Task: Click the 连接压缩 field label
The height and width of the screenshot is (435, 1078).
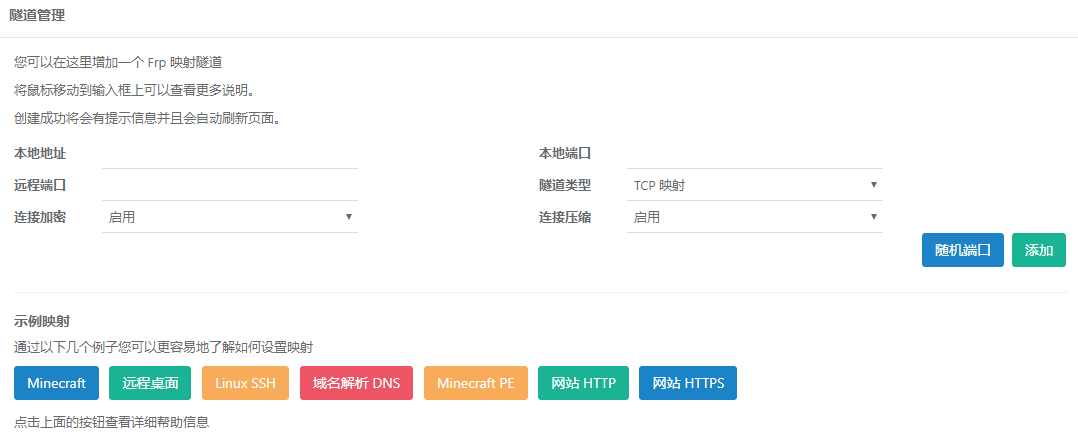Action: tap(565, 217)
